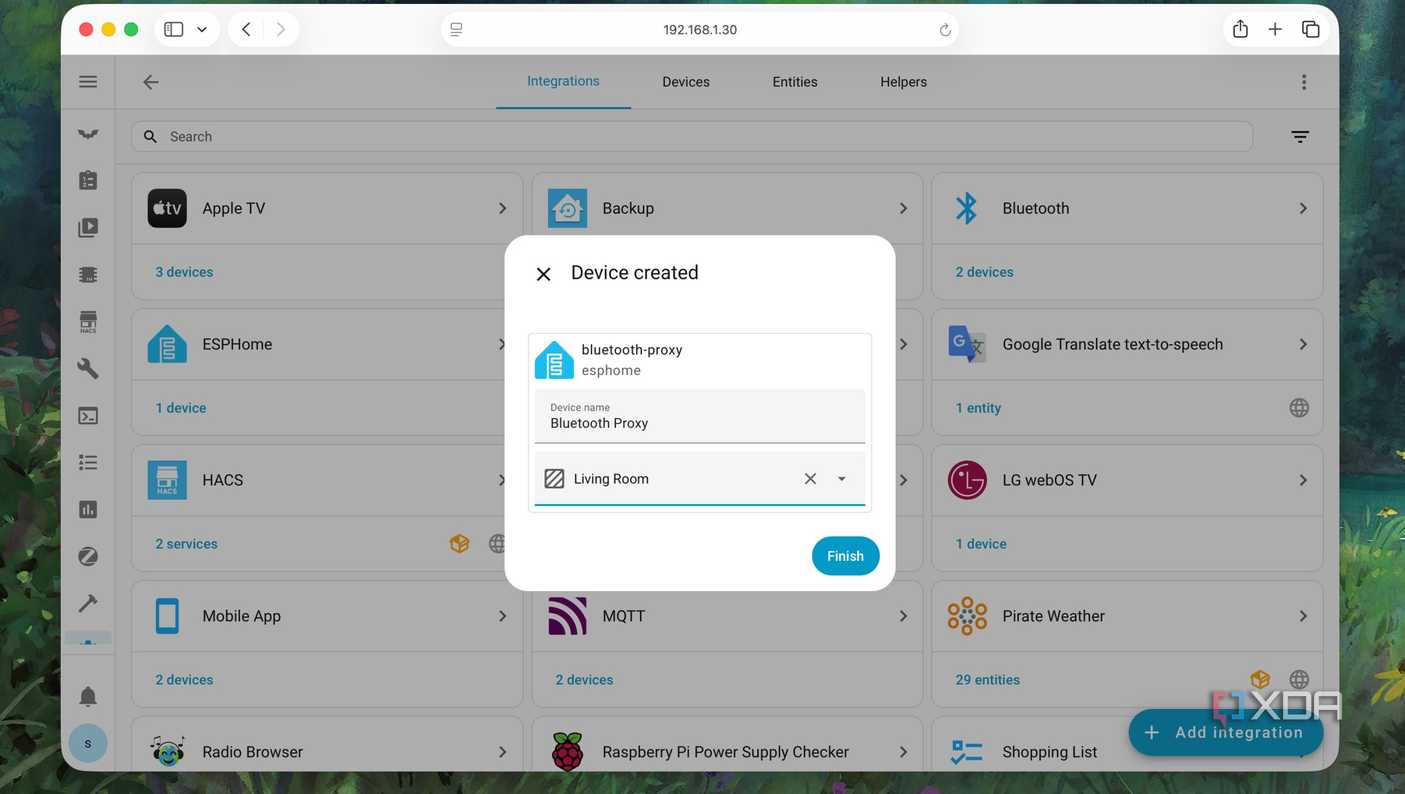Switch to the Helpers tab
Screen dimensions: 1405x794
click(903, 82)
